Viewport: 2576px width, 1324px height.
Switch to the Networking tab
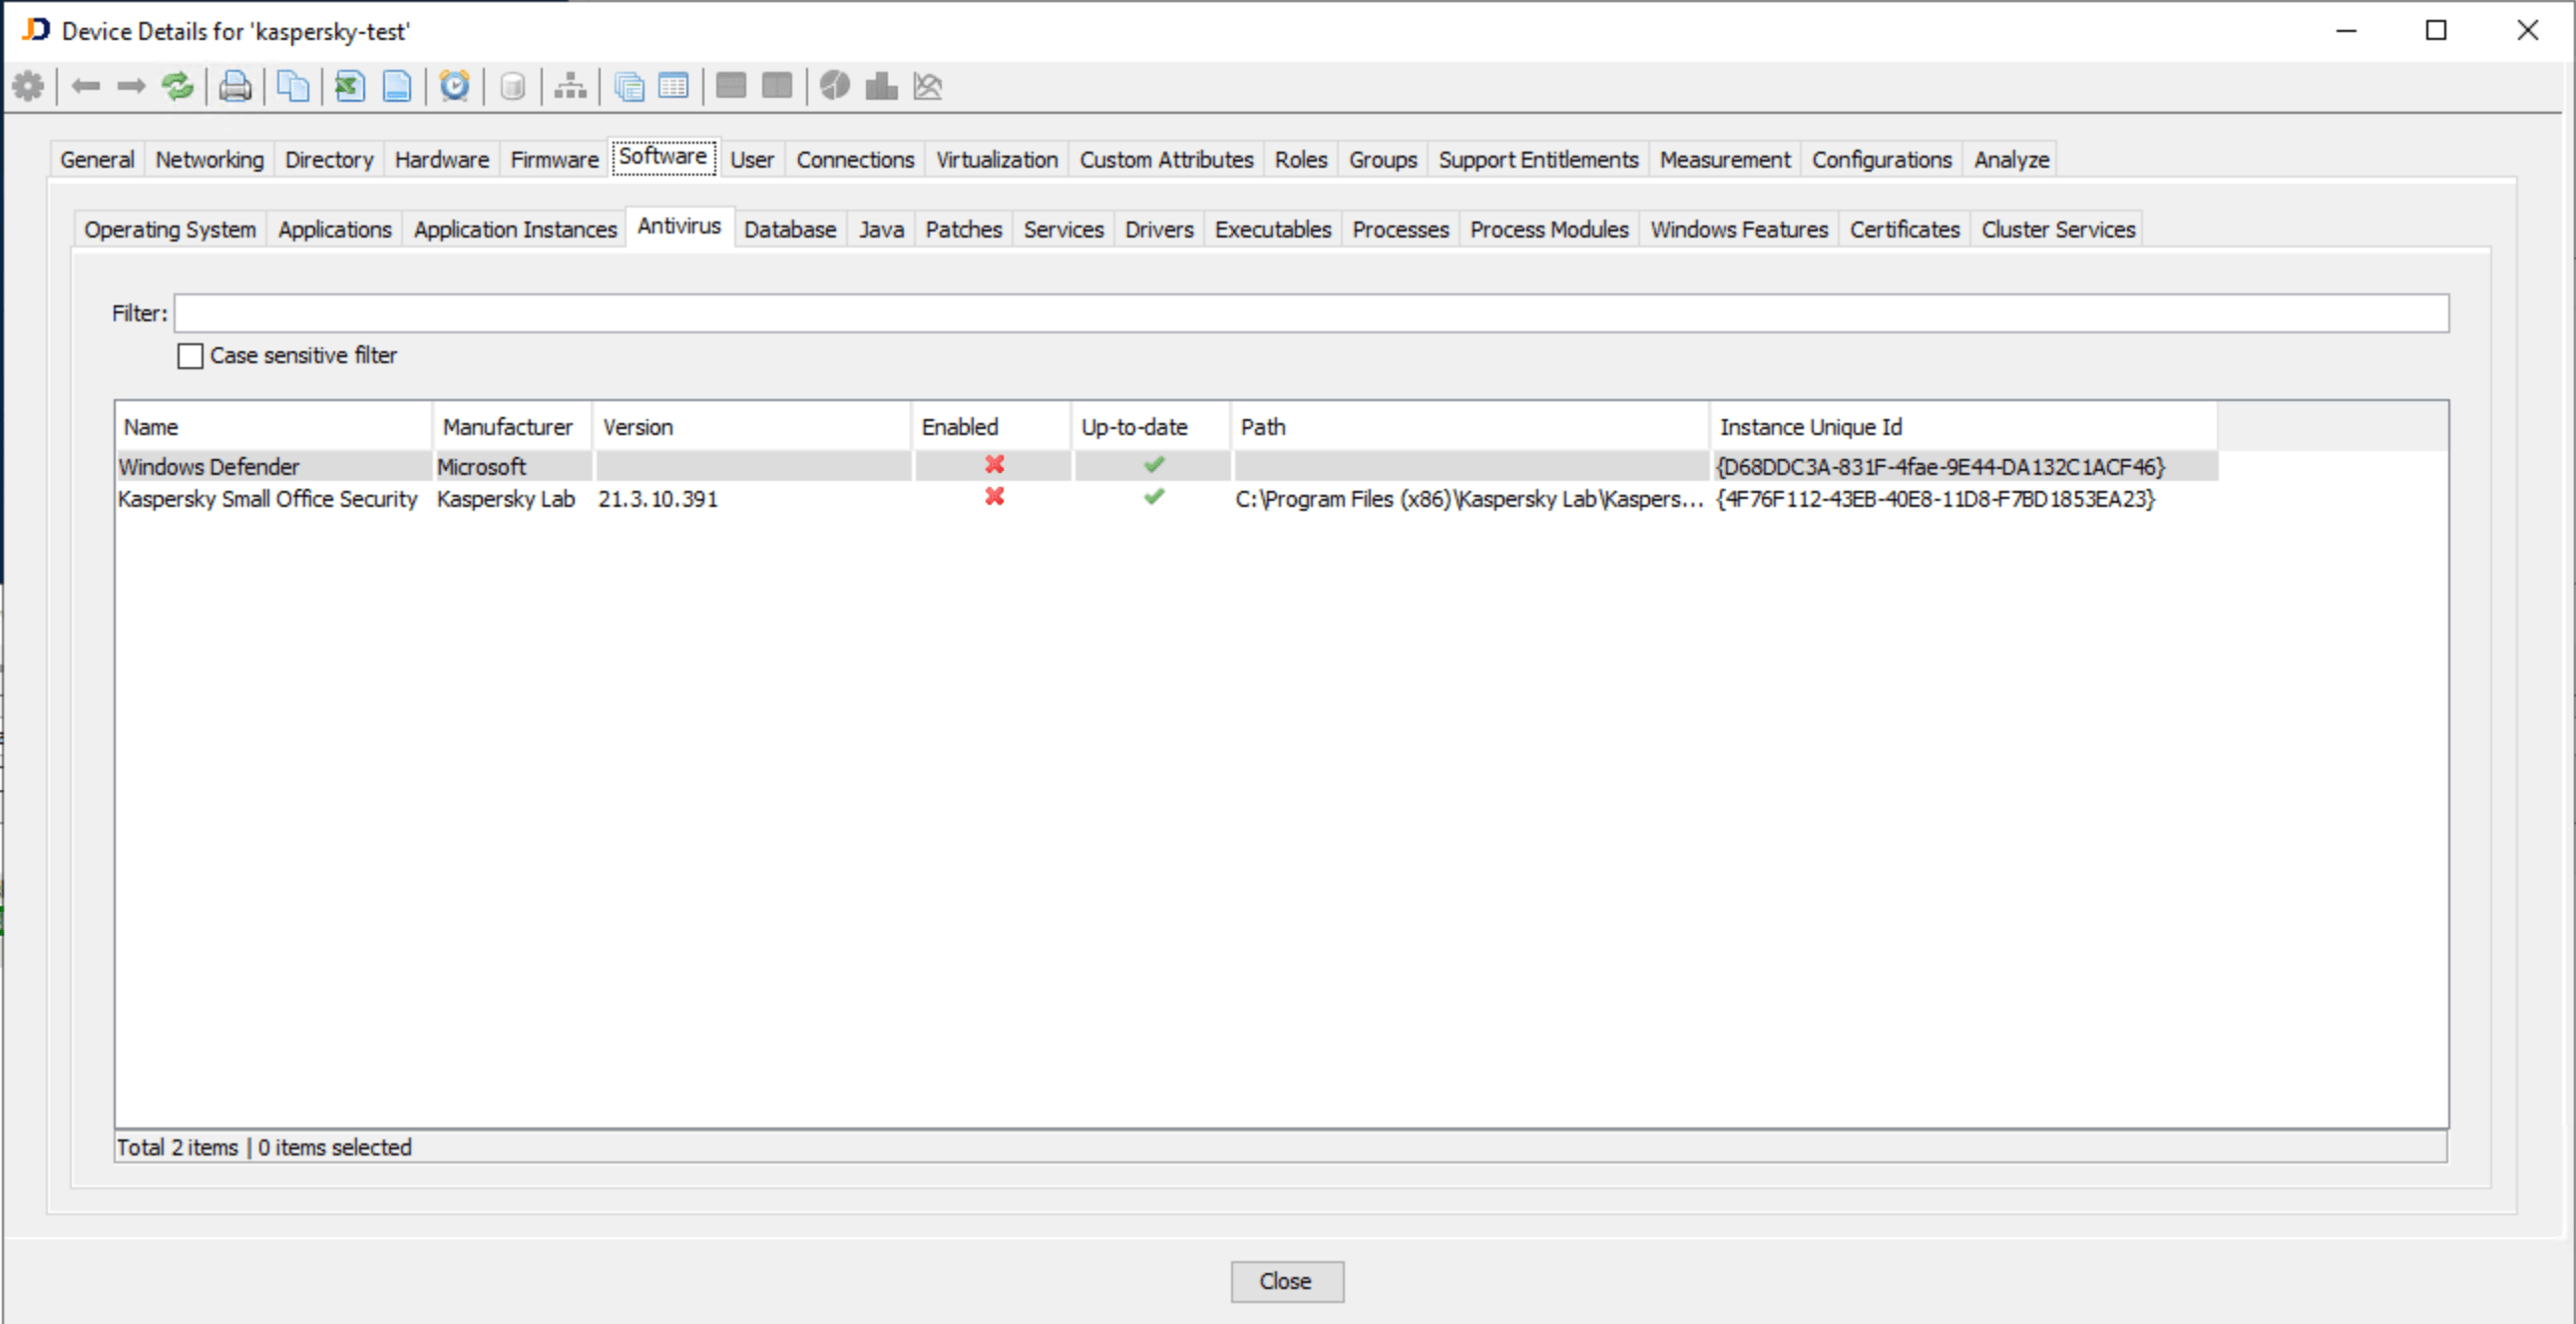pos(209,160)
